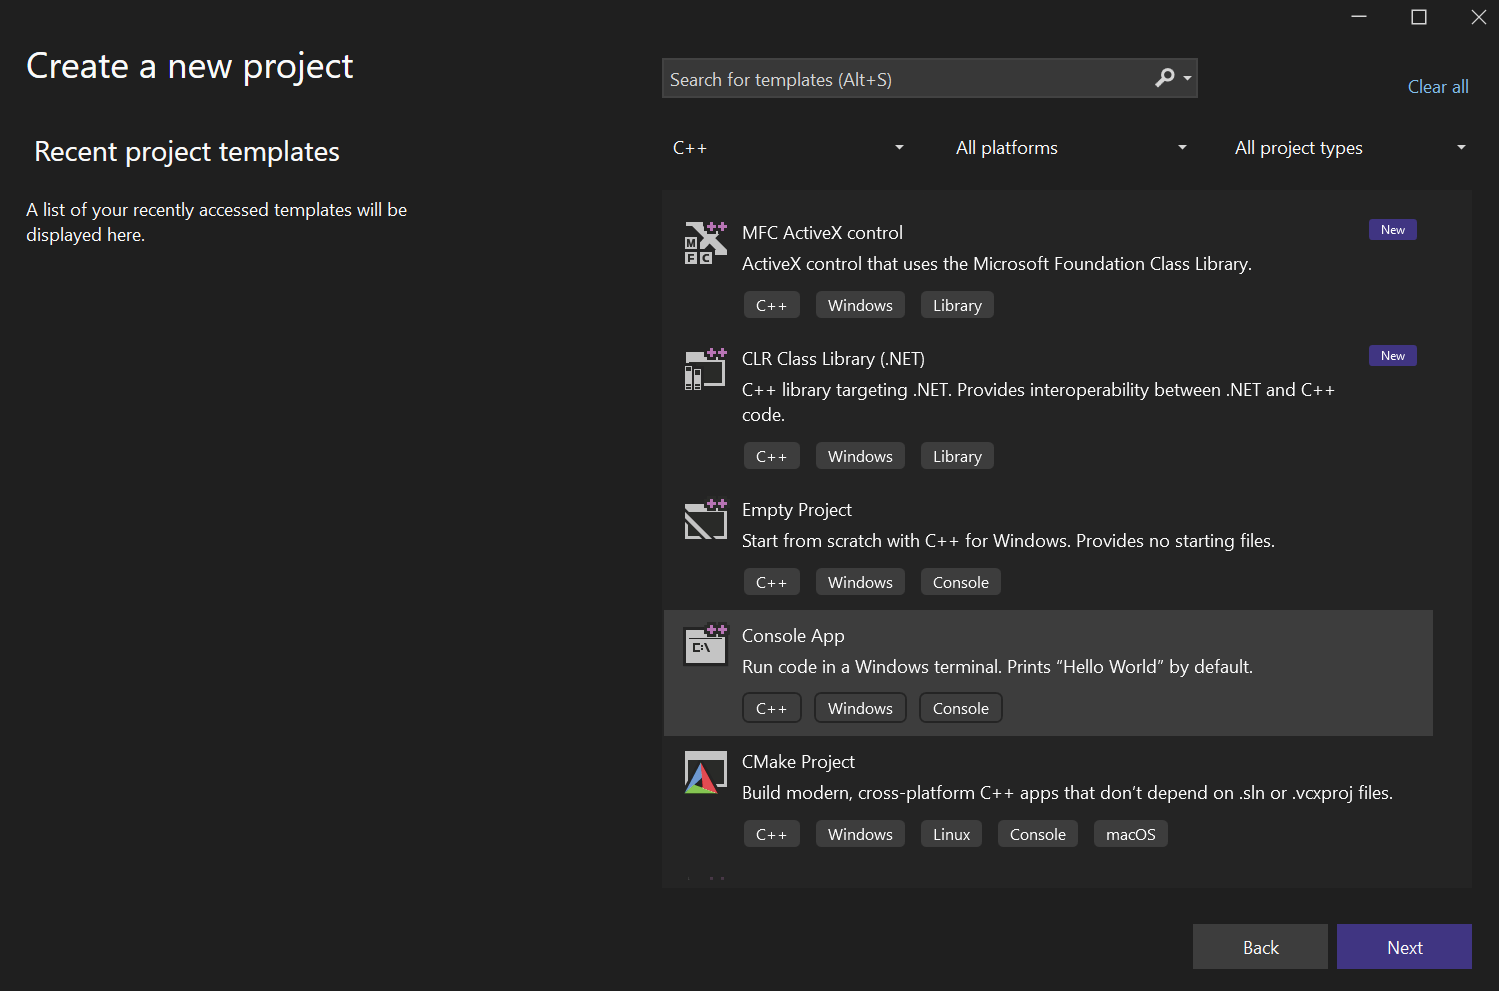Click the Console tag under Console App

point(960,708)
